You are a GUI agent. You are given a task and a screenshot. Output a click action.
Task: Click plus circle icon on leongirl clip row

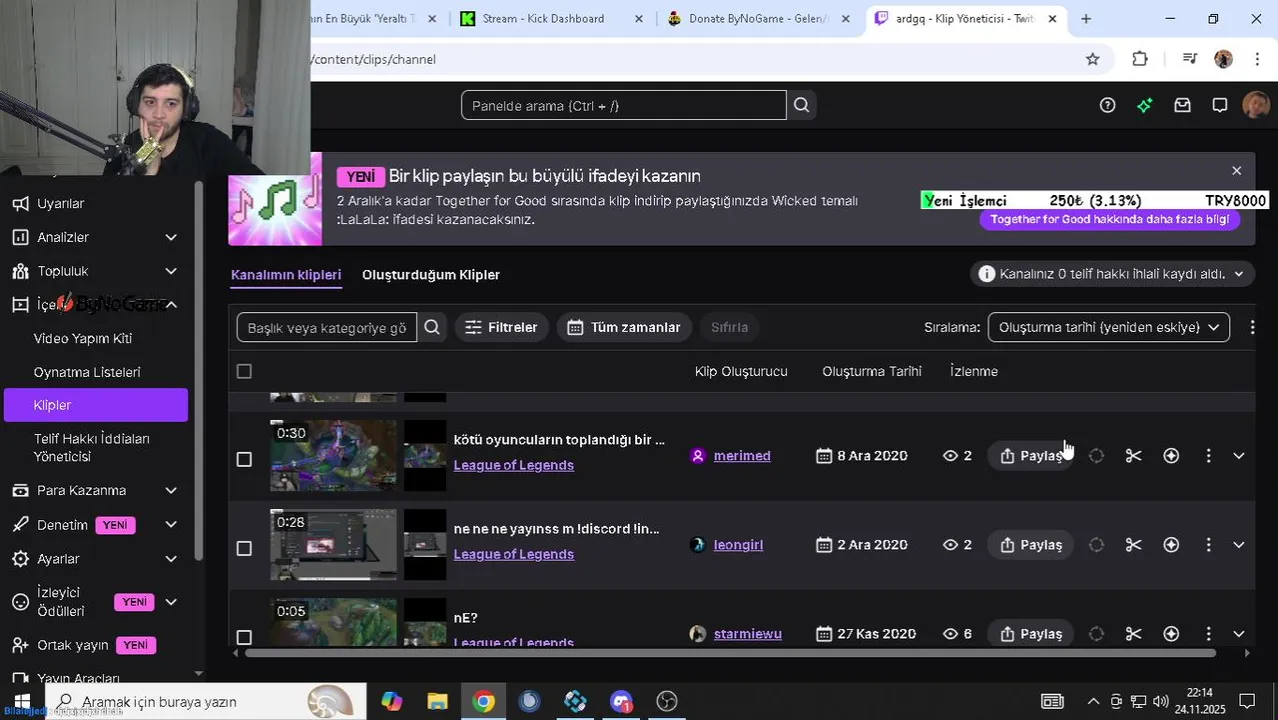1171,545
